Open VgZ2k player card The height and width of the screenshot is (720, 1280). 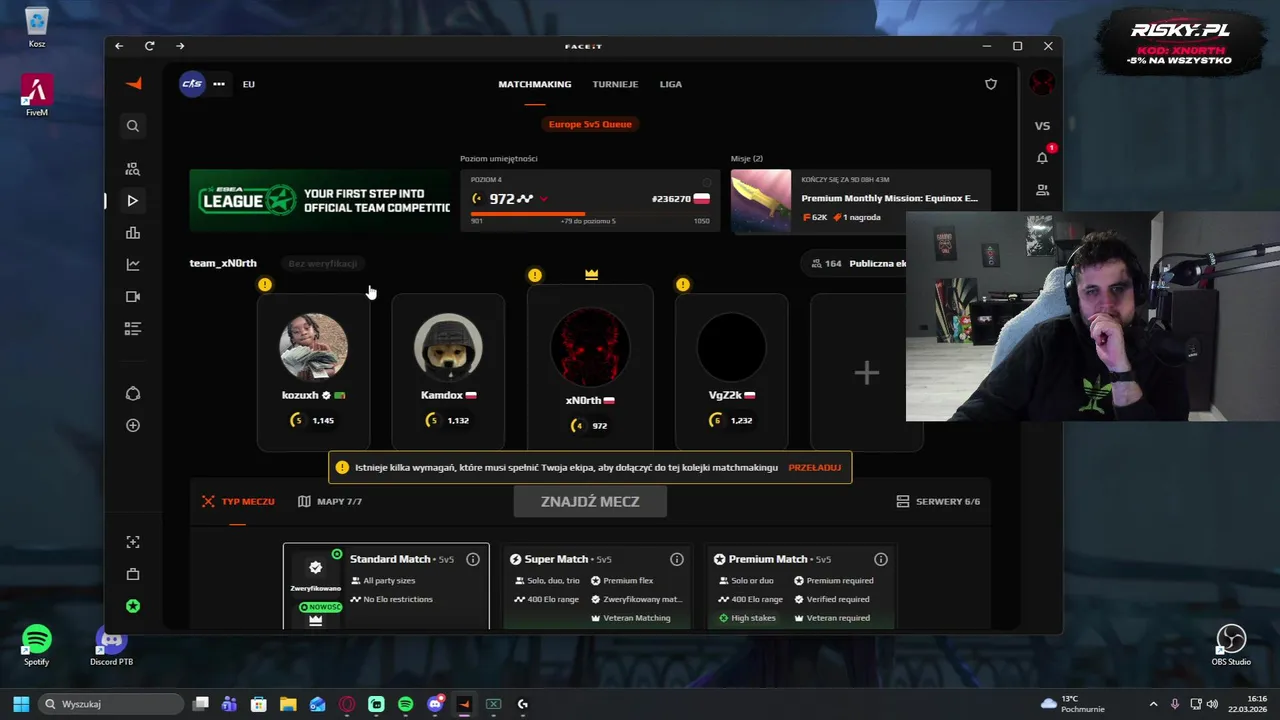pos(731,372)
